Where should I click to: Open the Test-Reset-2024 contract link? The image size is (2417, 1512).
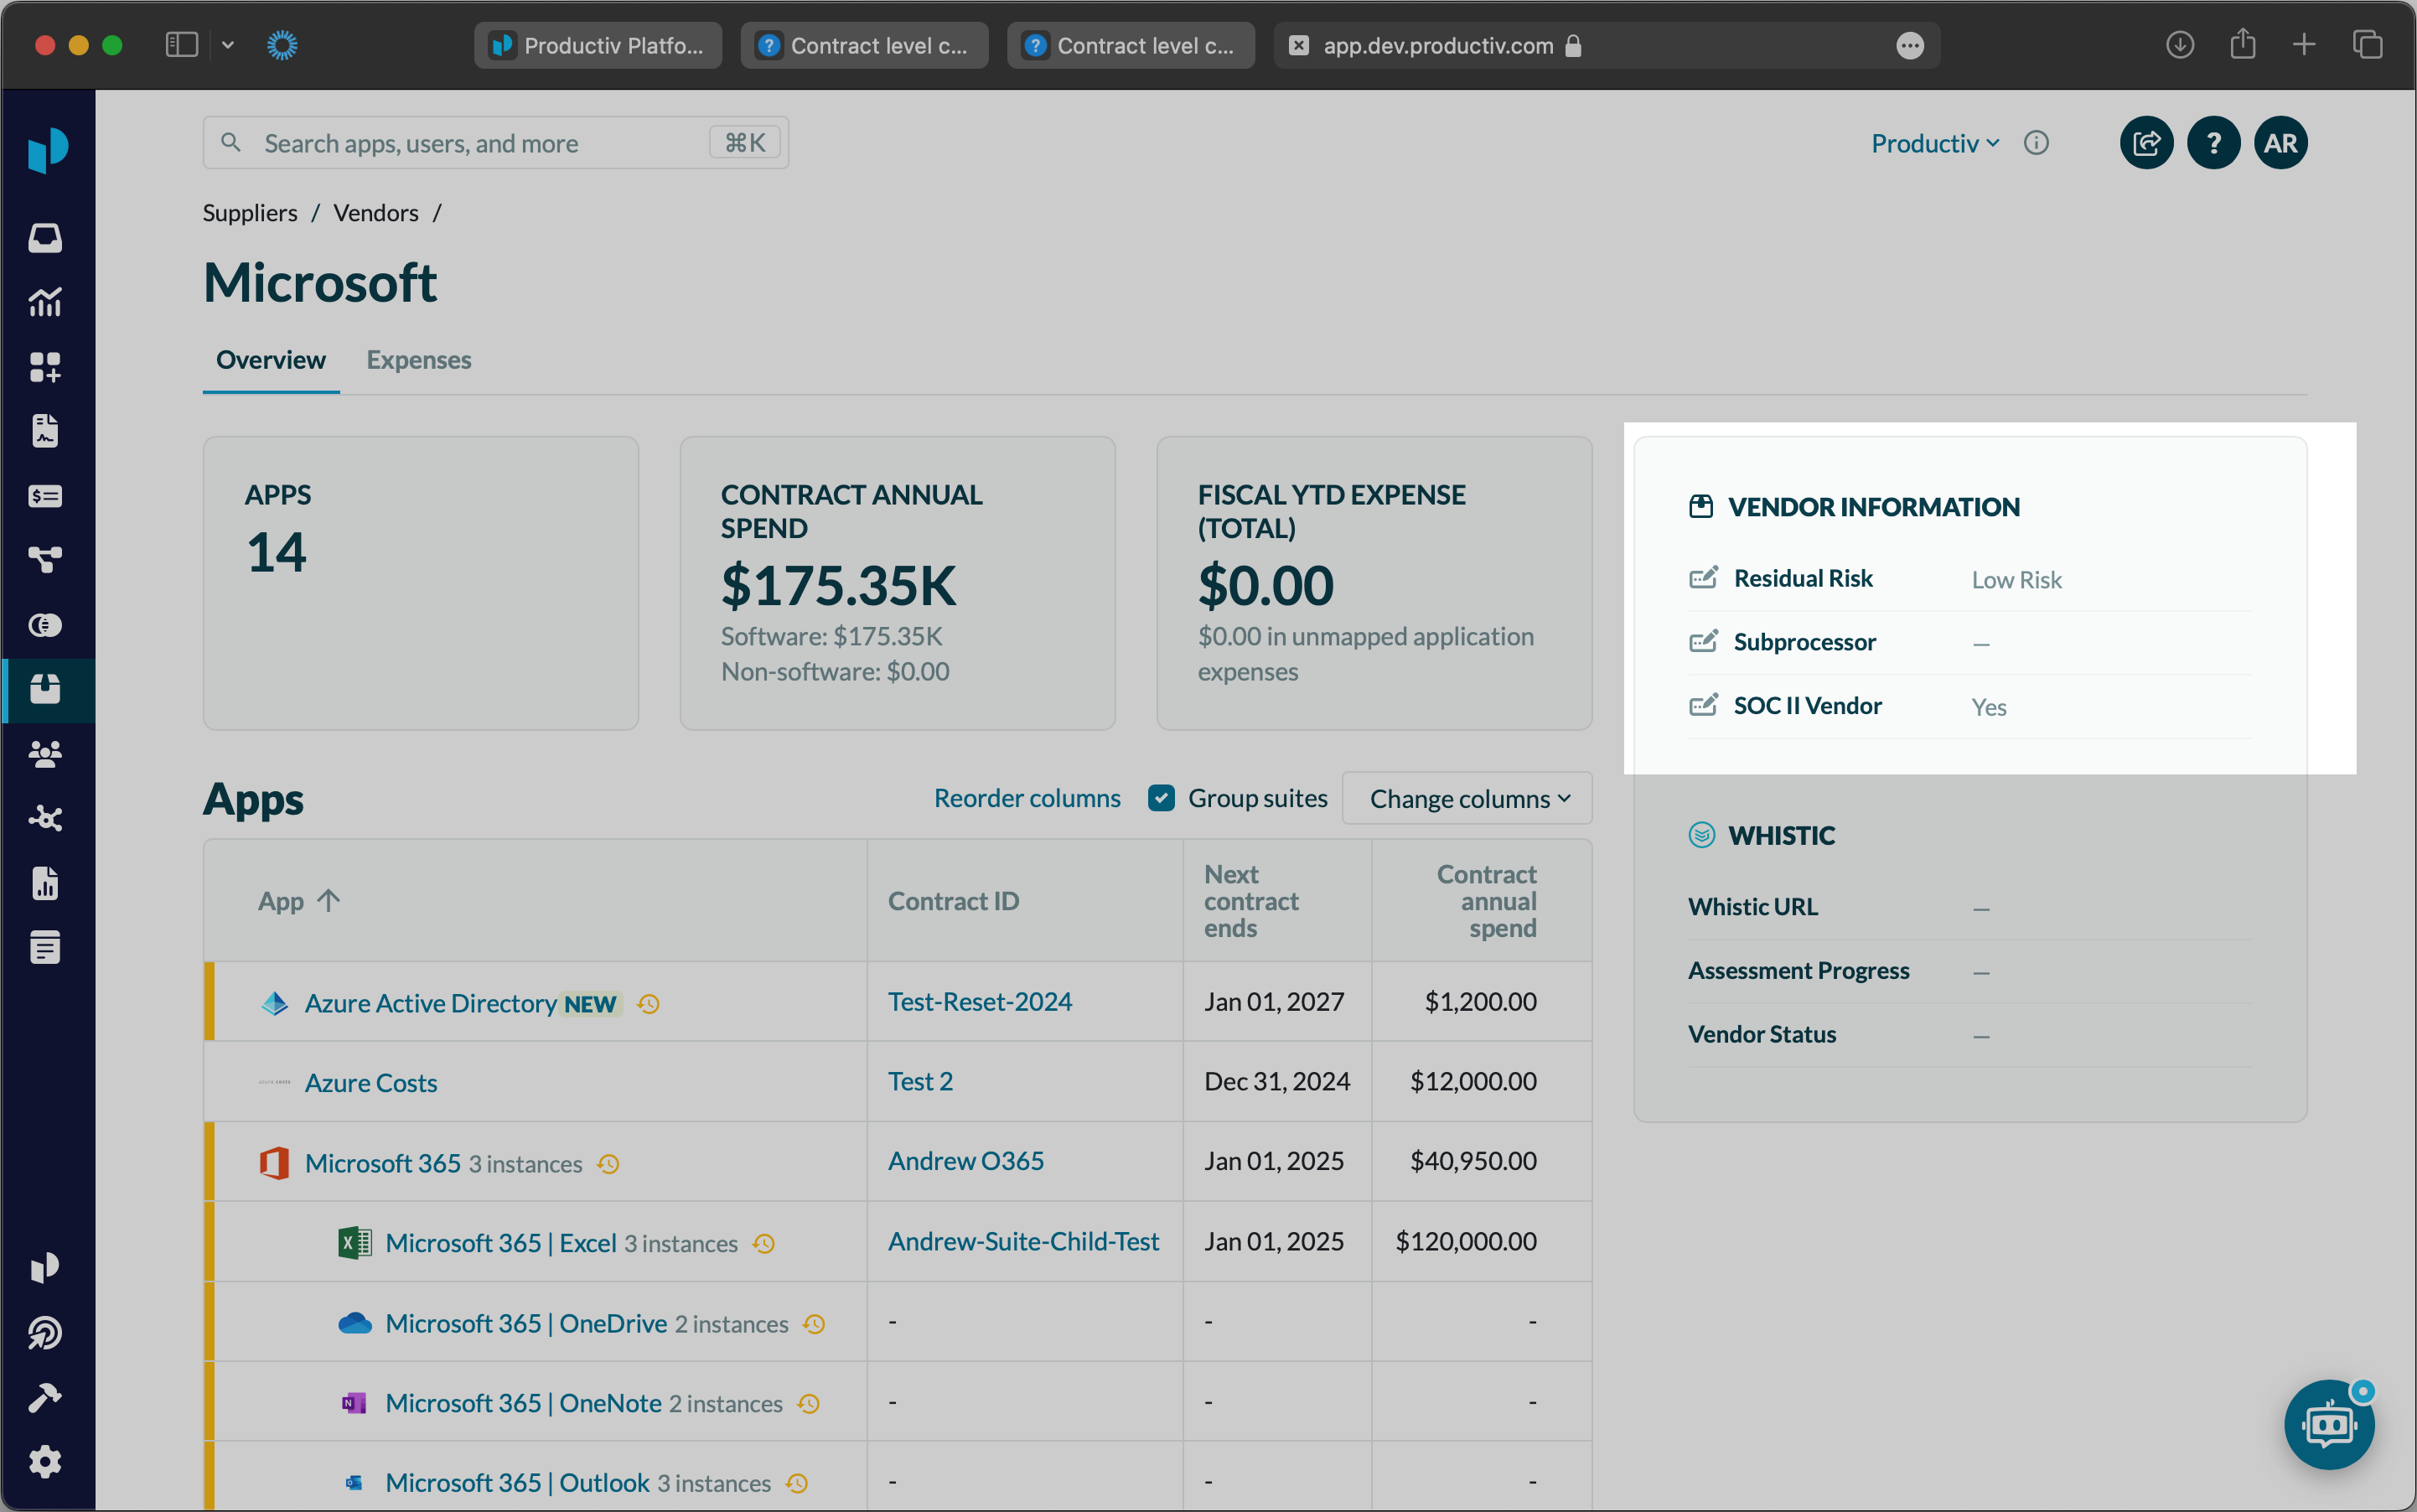pyautogui.click(x=979, y=1001)
